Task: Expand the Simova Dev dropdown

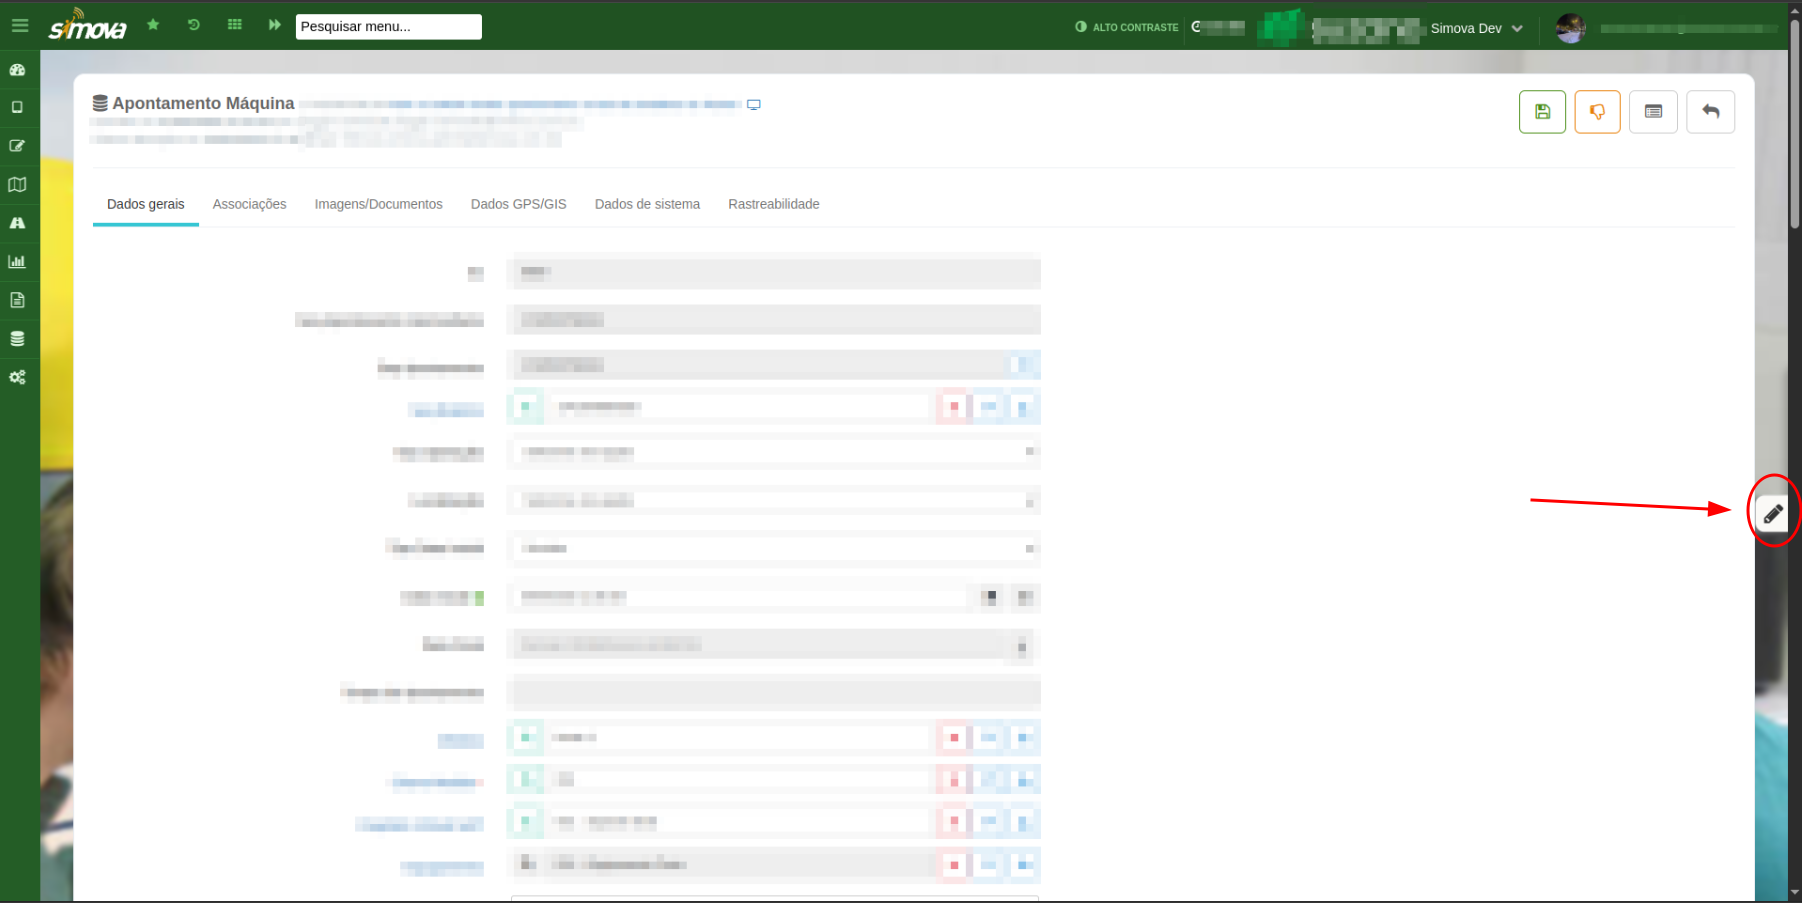Action: tap(1476, 28)
